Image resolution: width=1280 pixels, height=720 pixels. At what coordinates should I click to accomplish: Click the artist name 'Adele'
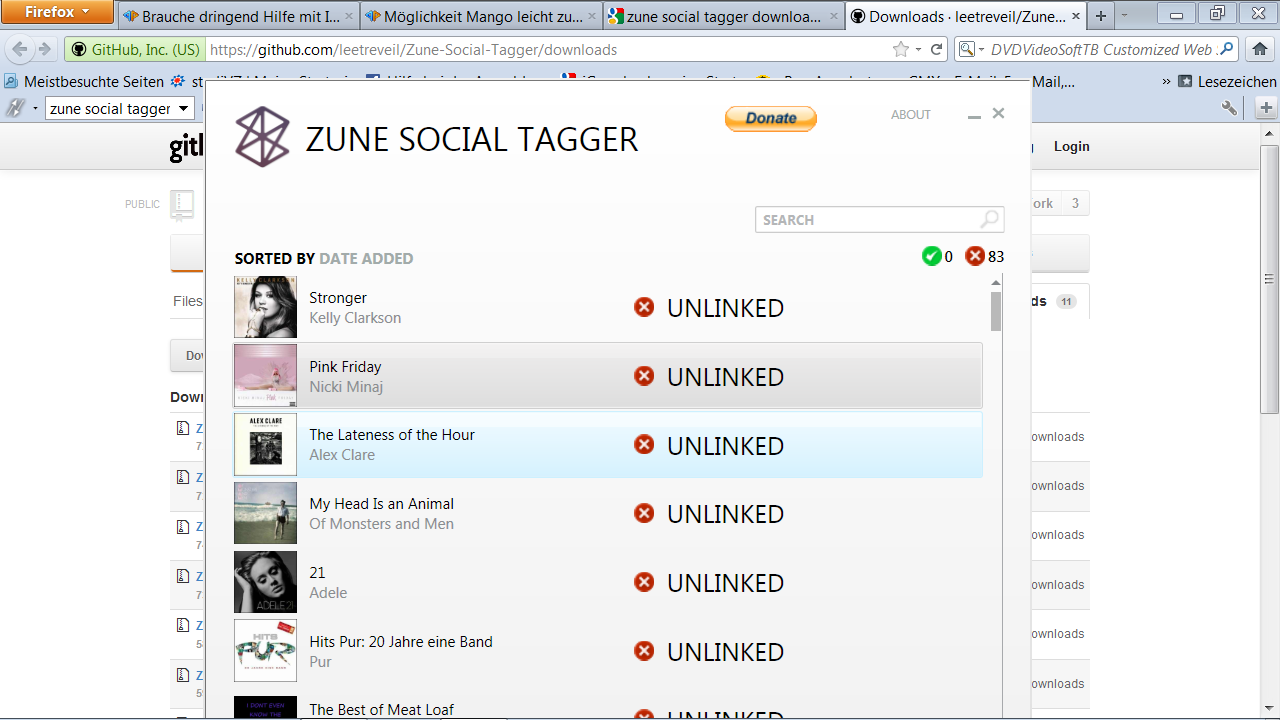(x=328, y=593)
